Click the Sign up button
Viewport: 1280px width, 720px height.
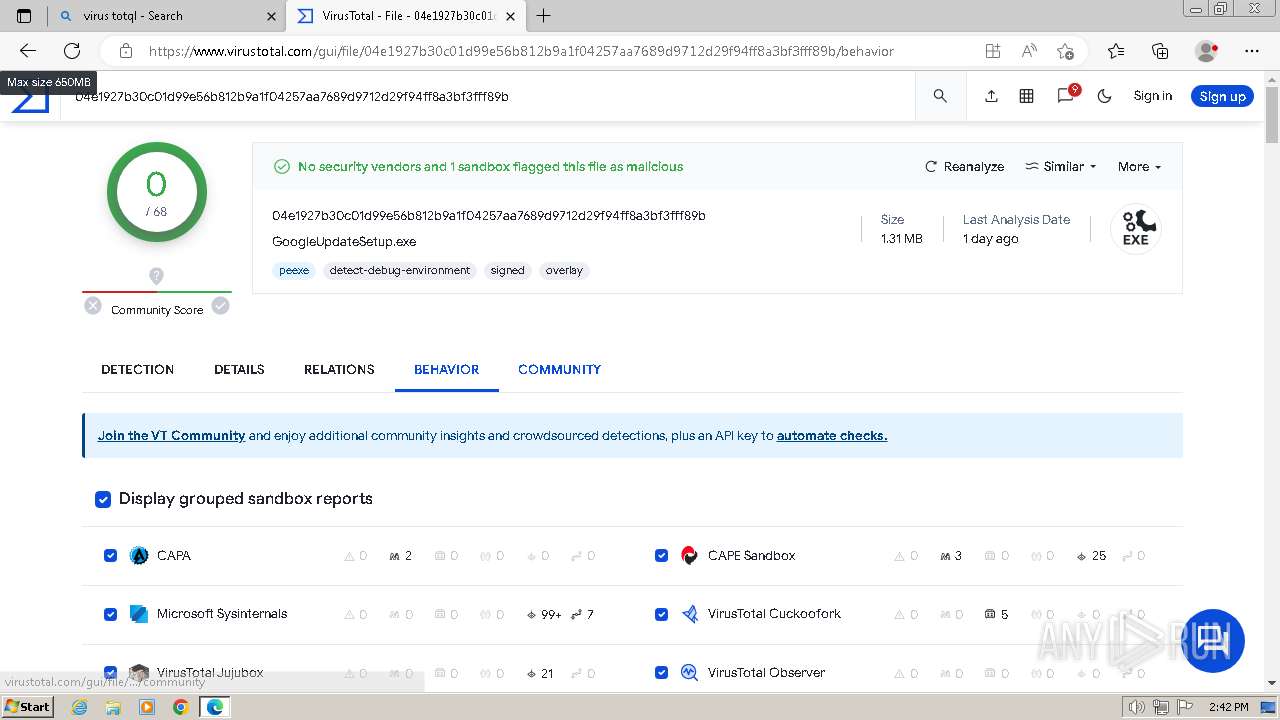1222,96
